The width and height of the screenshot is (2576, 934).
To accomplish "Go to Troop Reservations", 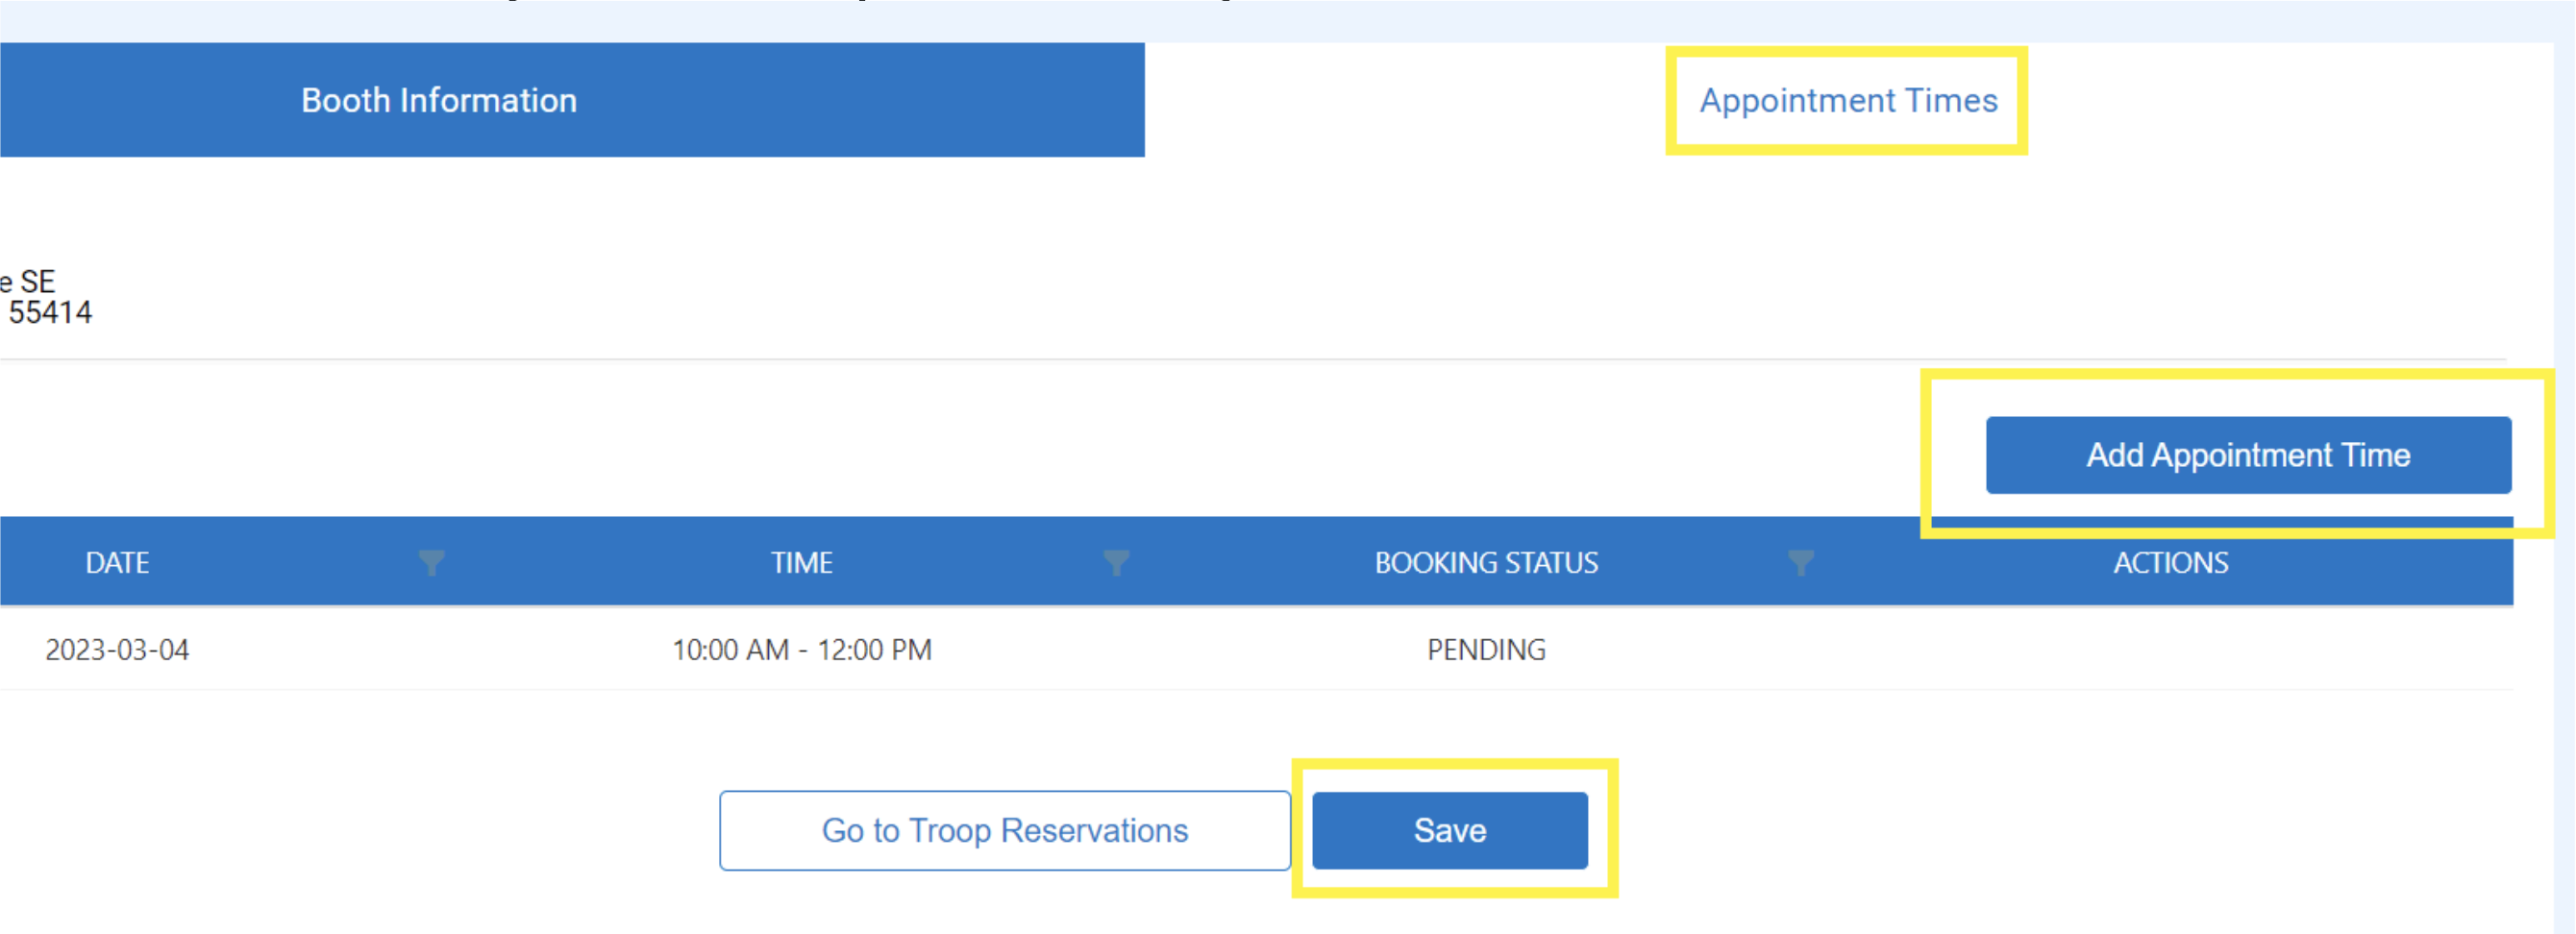I will point(1005,830).
